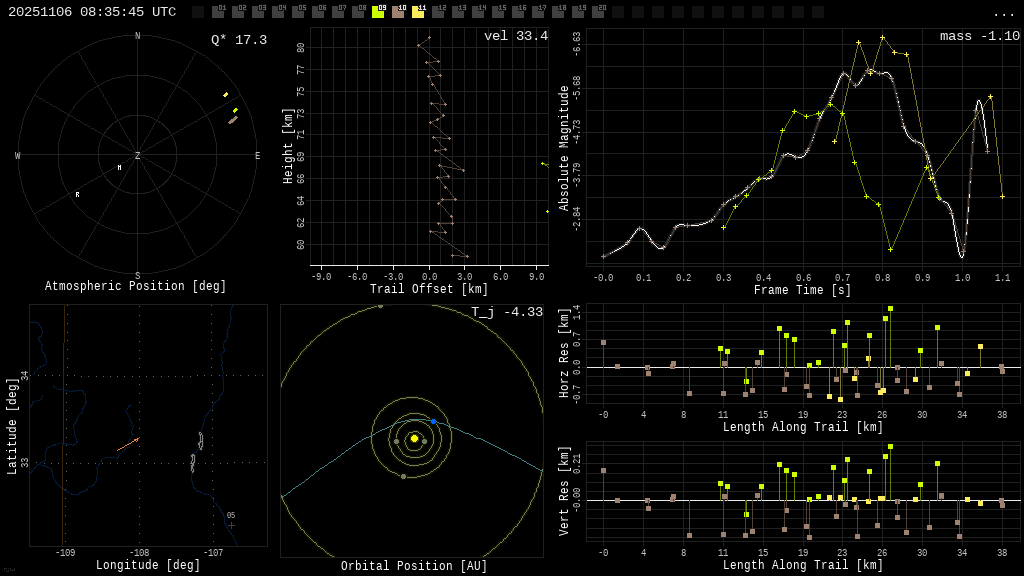The width and height of the screenshot is (1024, 576).
Task: Click the timestamp 20251106 08:35:45 UTC
Action: point(92,12)
